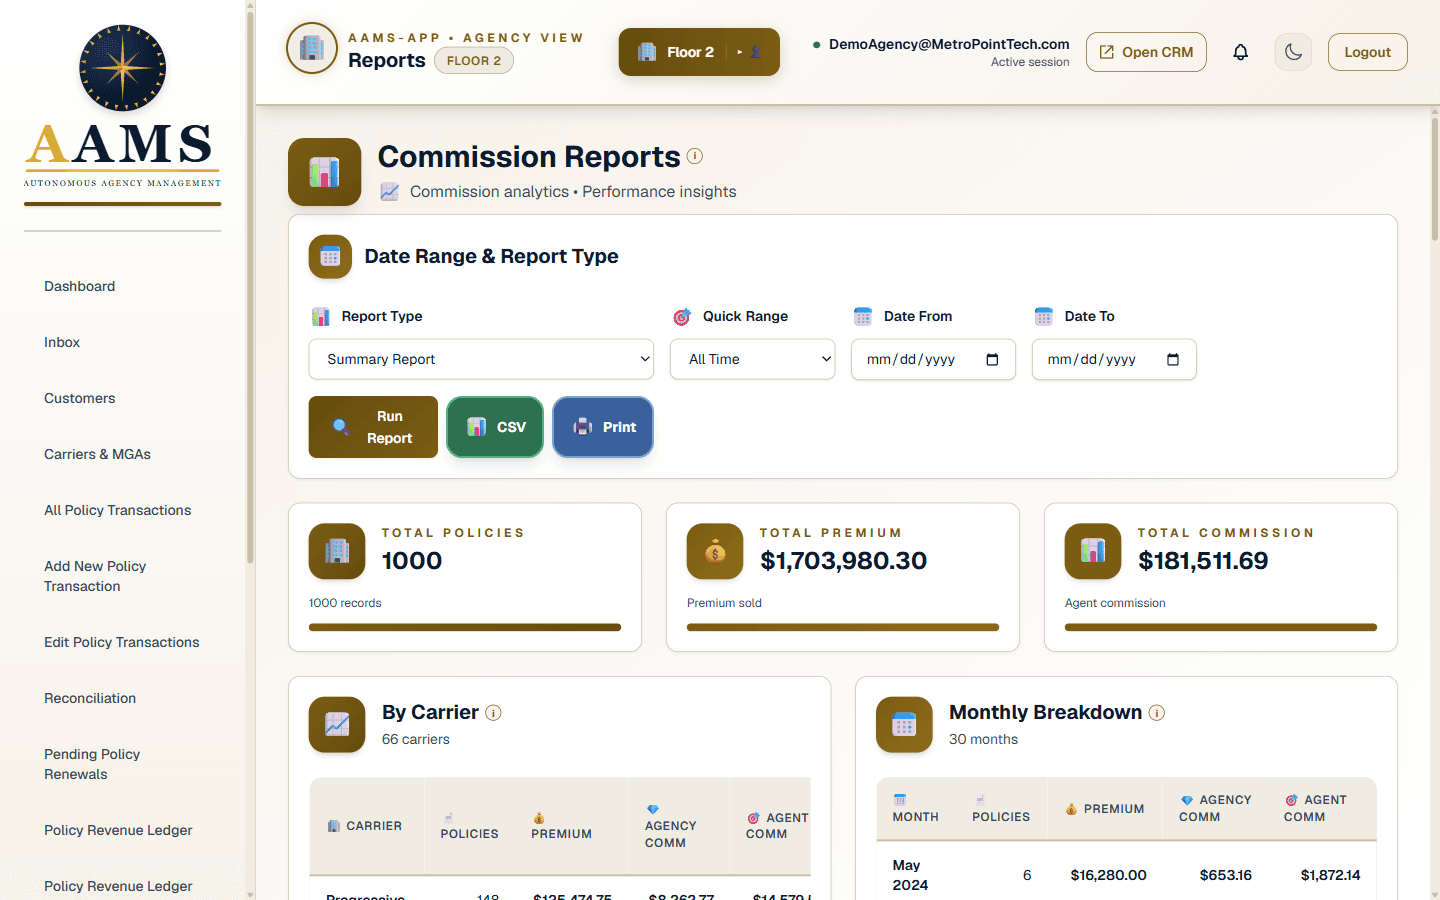Open Pending Policy Renewals in sidebar
1440x900 pixels.
tap(92, 764)
